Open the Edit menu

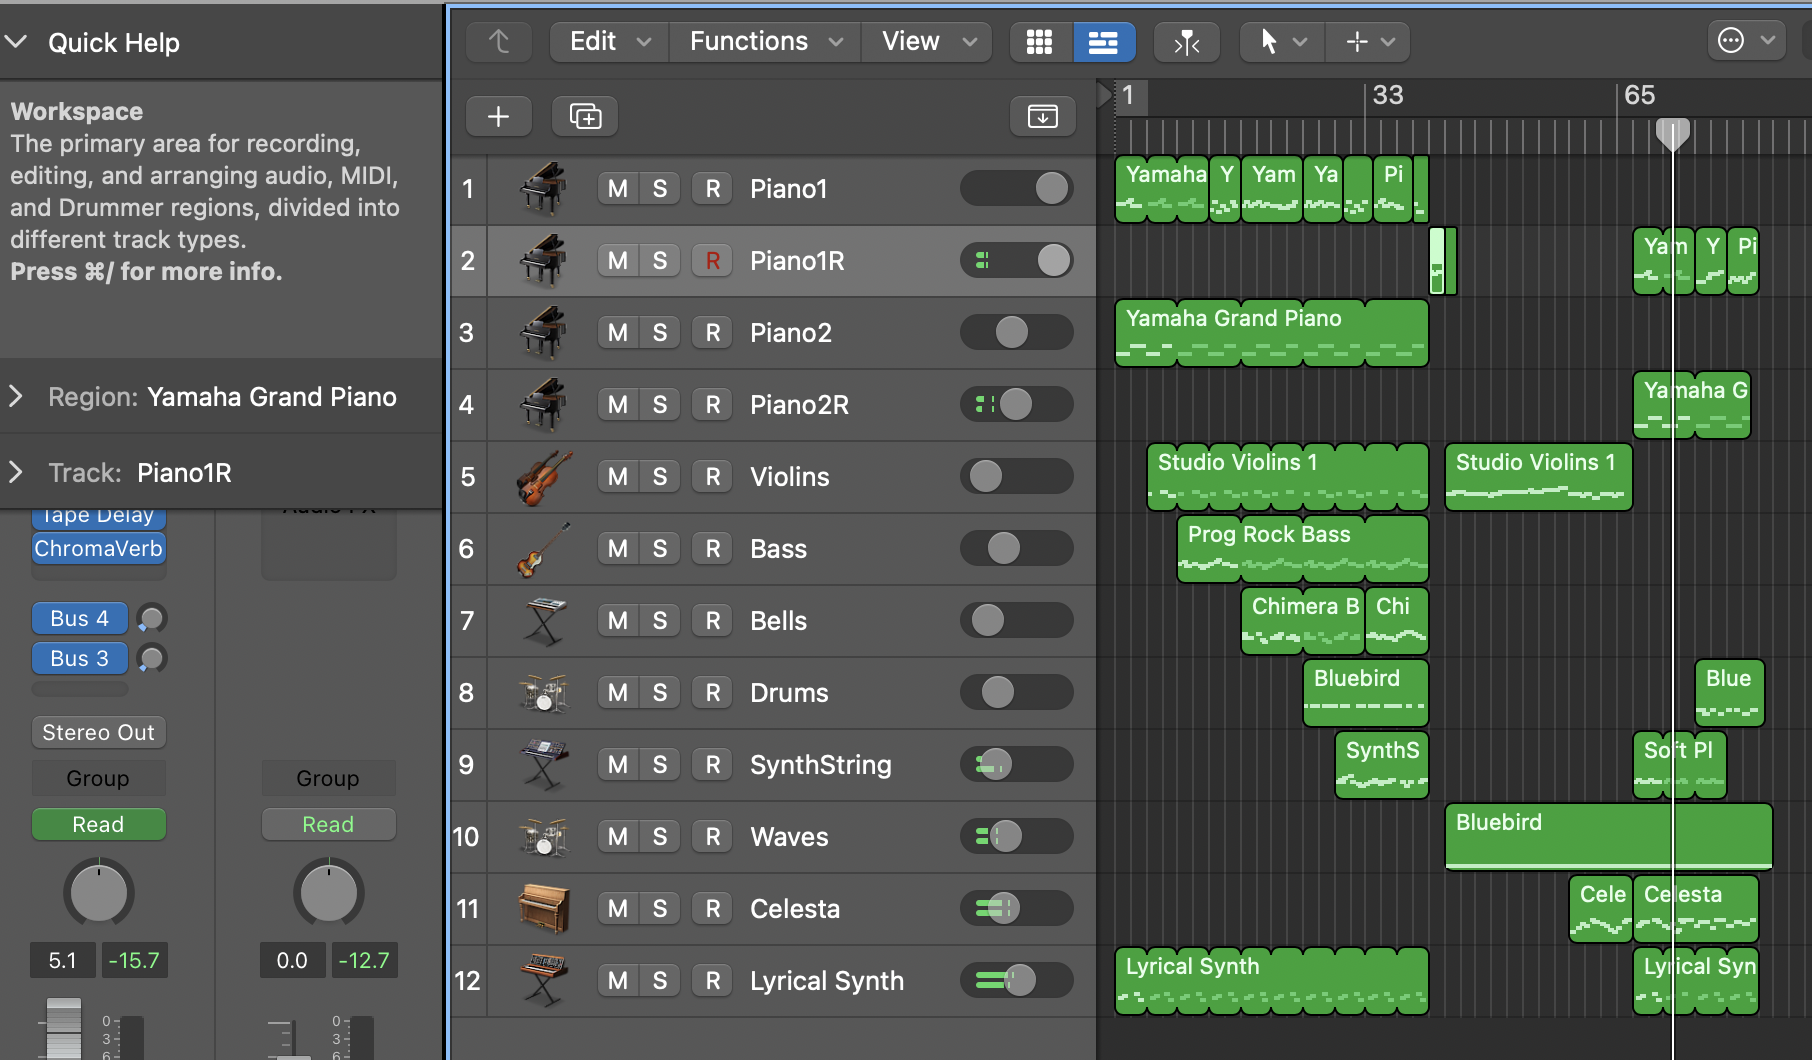(608, 41)
